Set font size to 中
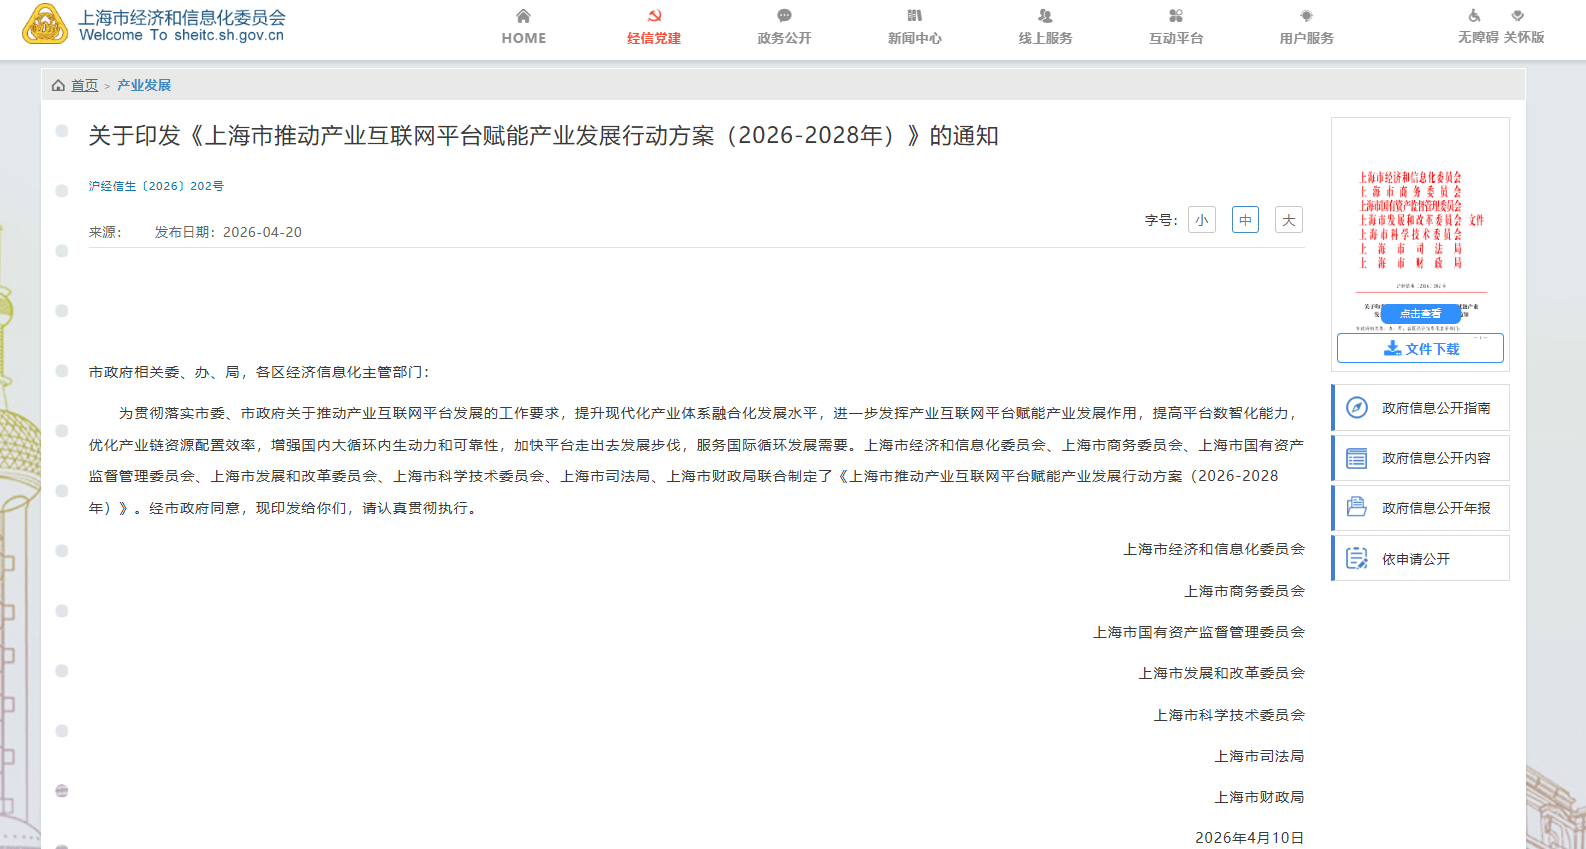Viewport: 1586px width, 849px height. coord(1245,220)
